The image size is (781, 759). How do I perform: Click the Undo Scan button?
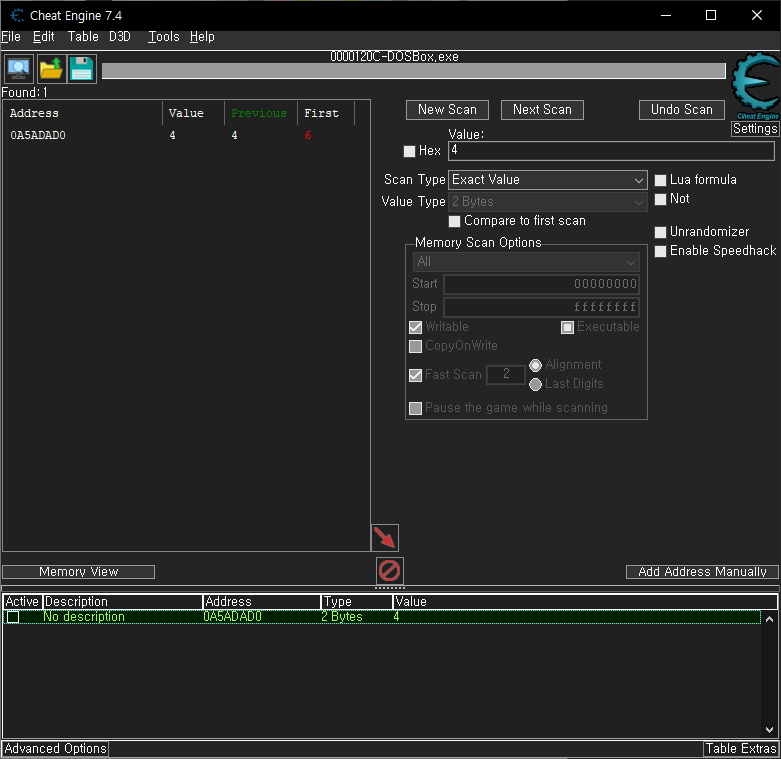pyautogui.click(x=682, y=110)
